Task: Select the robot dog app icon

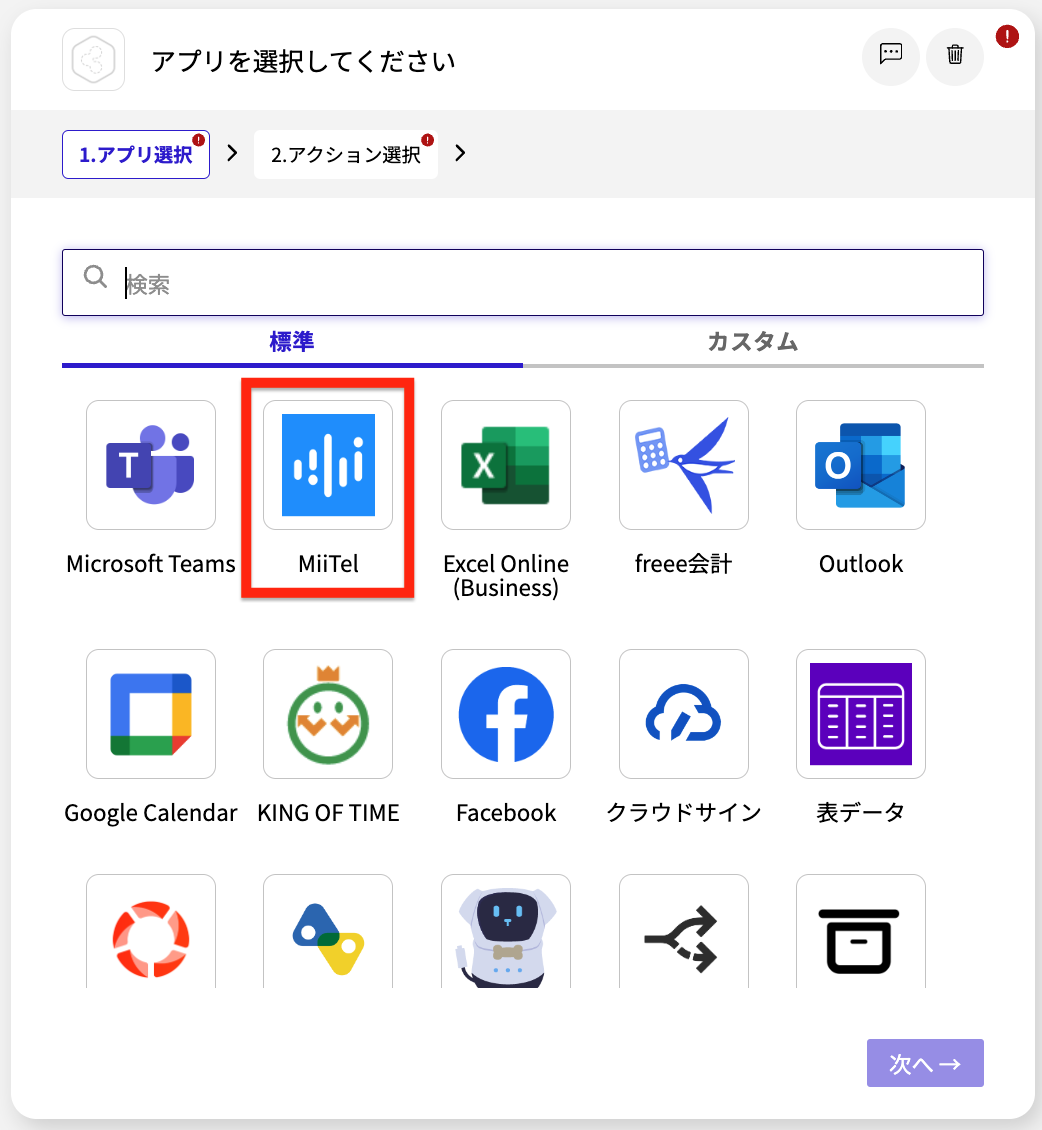Action: click(506, 932)
